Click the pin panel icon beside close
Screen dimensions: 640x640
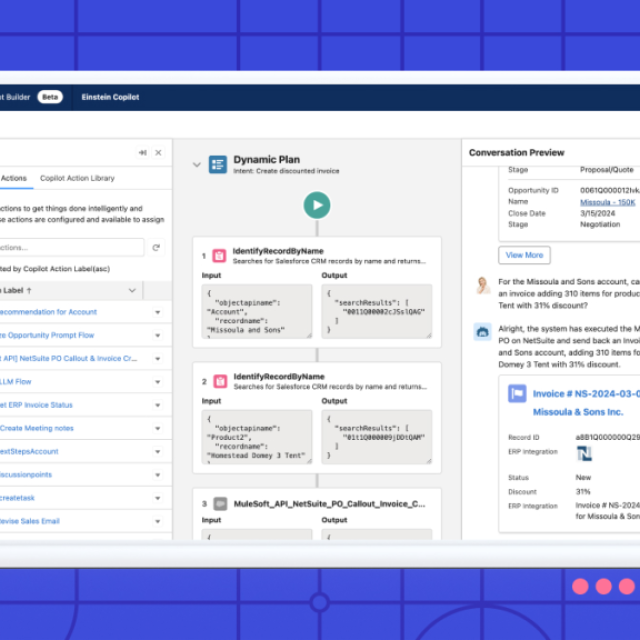tap(142, 153)
